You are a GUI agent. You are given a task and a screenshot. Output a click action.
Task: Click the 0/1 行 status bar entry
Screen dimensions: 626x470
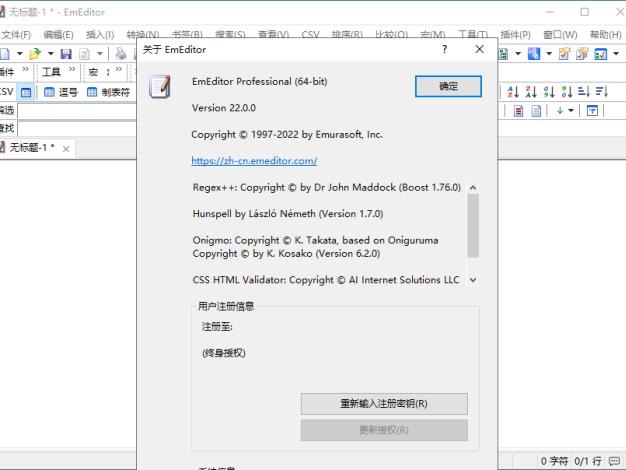coord(588,461)
